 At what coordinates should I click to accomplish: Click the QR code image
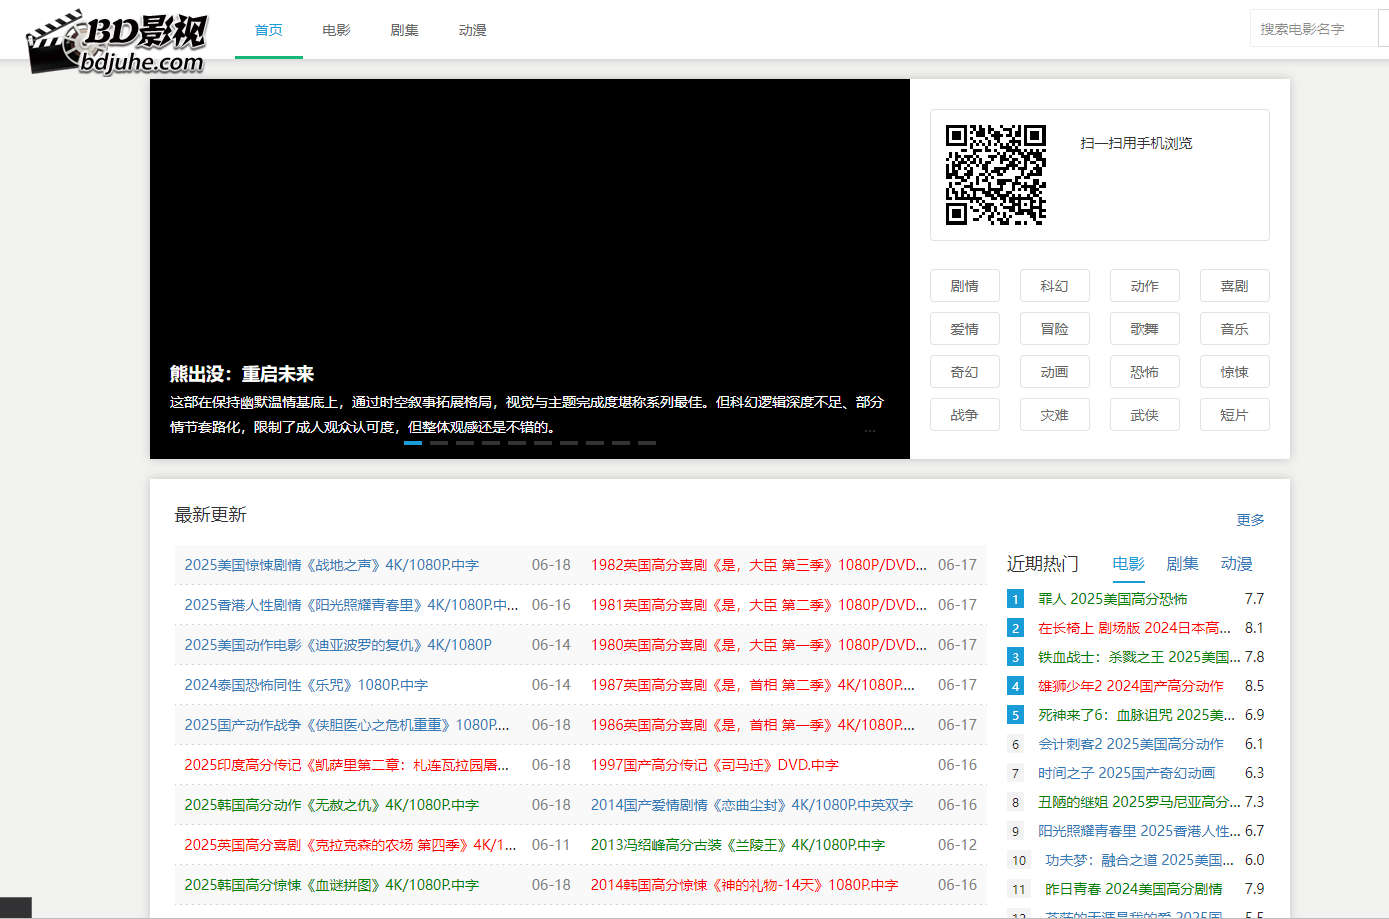point(996,175)
